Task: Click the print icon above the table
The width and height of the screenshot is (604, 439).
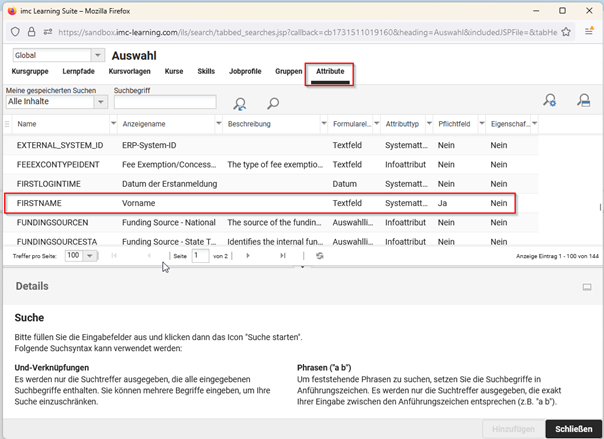Action: tap(584, 100)
